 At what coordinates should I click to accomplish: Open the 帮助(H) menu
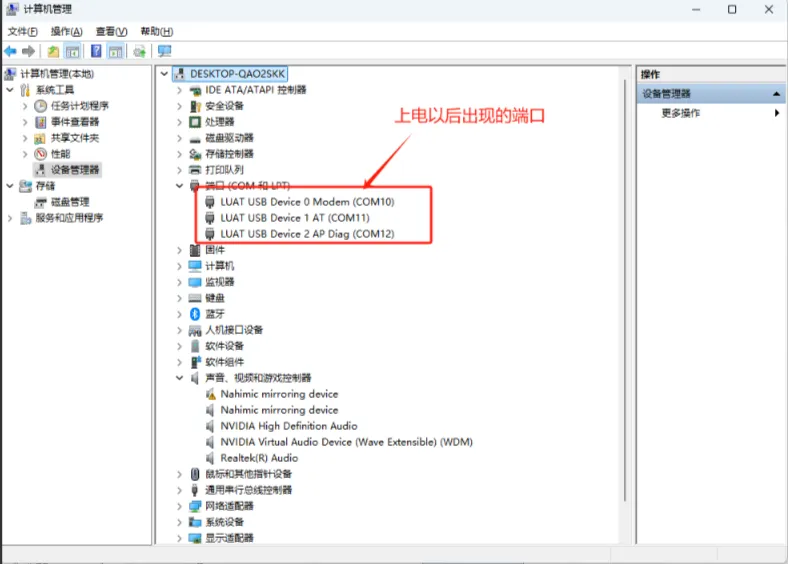[156, 32]
